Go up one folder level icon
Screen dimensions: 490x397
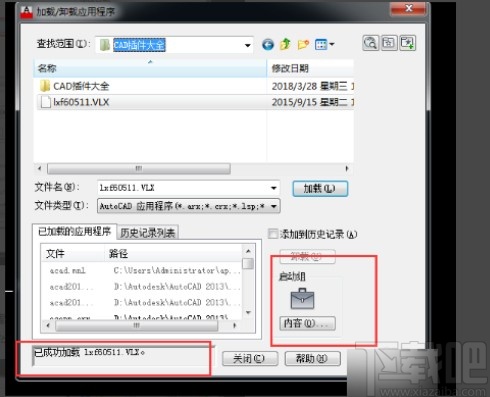(x=285, y=44)
